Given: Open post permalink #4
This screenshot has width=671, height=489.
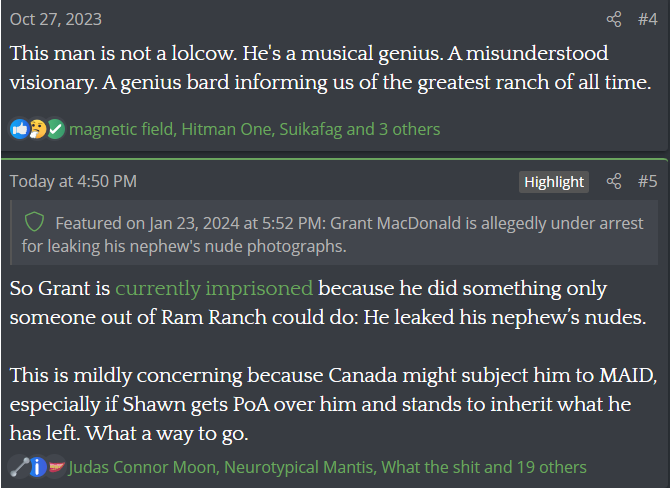Looking at the screenshot, I should click(x=647, y=19).
